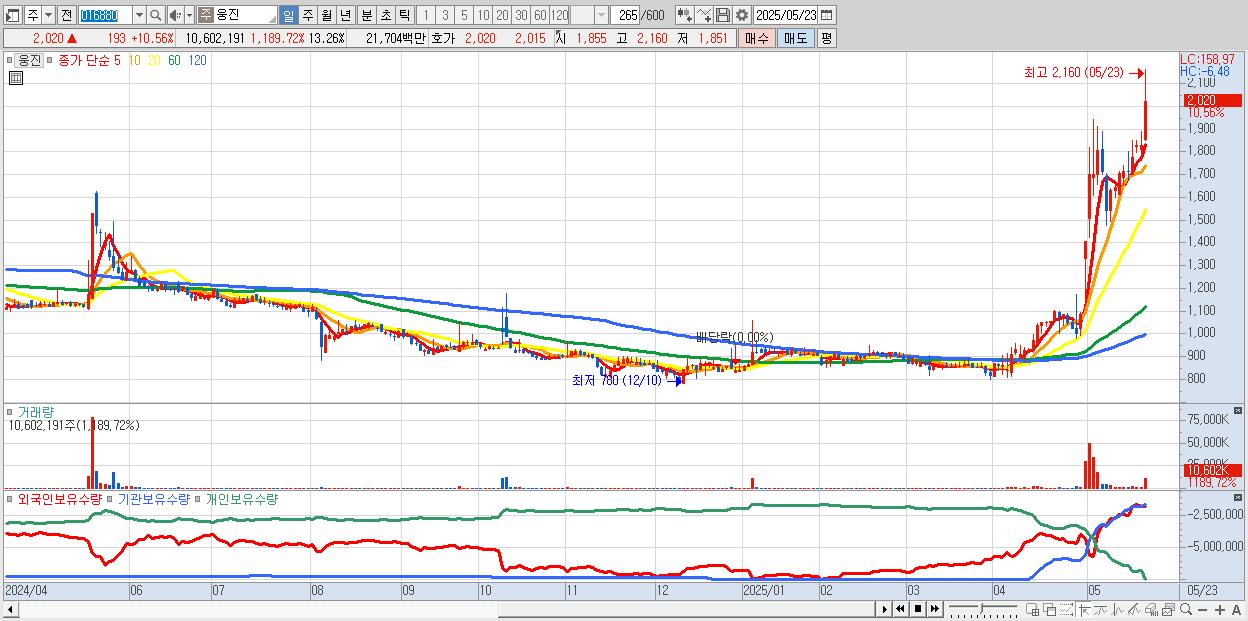Click the 개인보유수량 legend label
The image size is (1248, 621).
241,498
